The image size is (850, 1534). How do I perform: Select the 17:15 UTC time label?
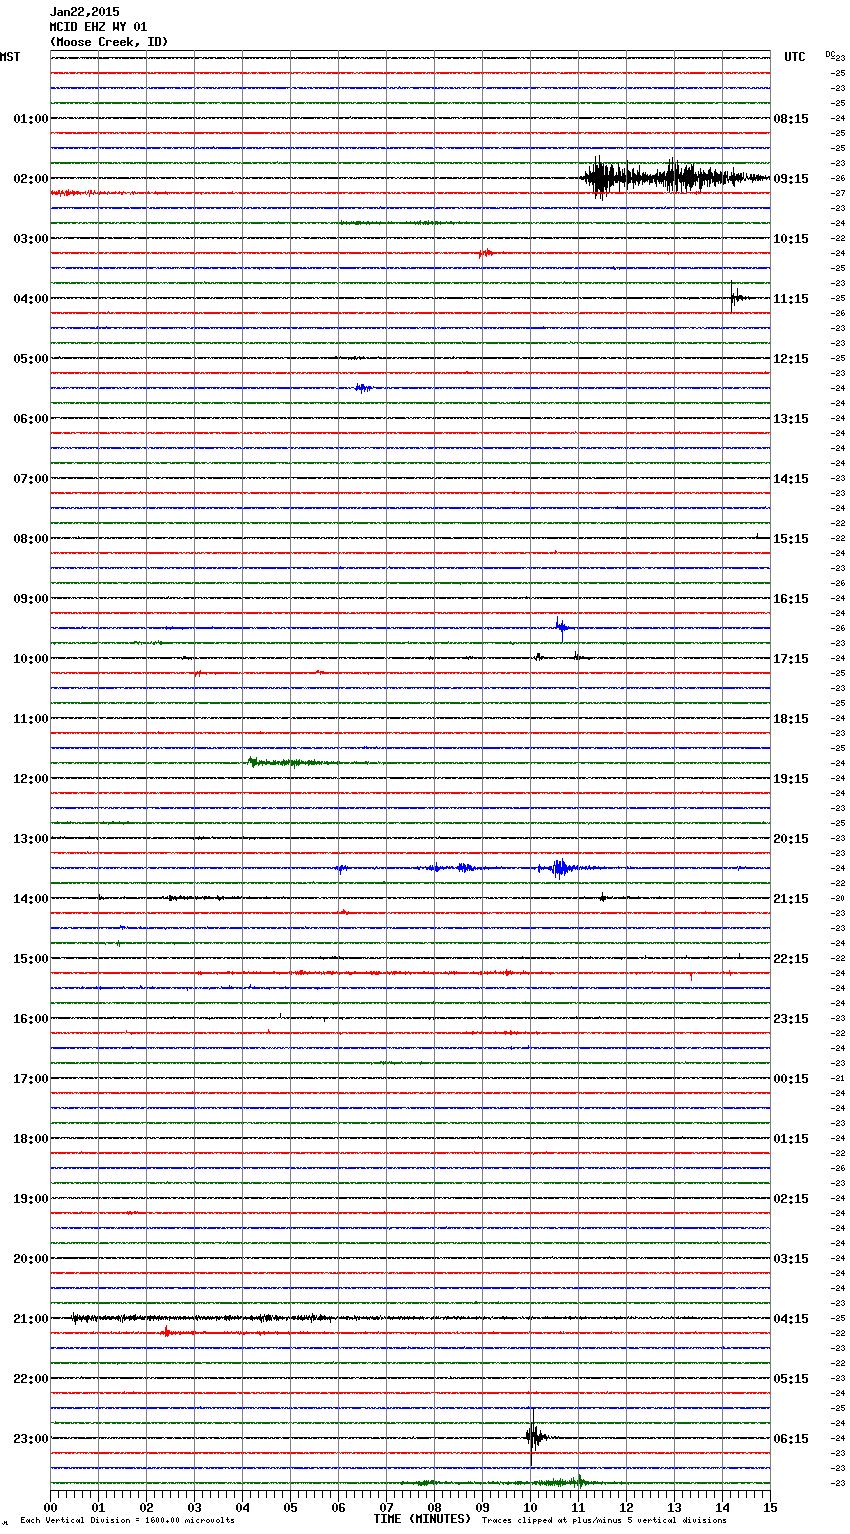click(791, 659)
